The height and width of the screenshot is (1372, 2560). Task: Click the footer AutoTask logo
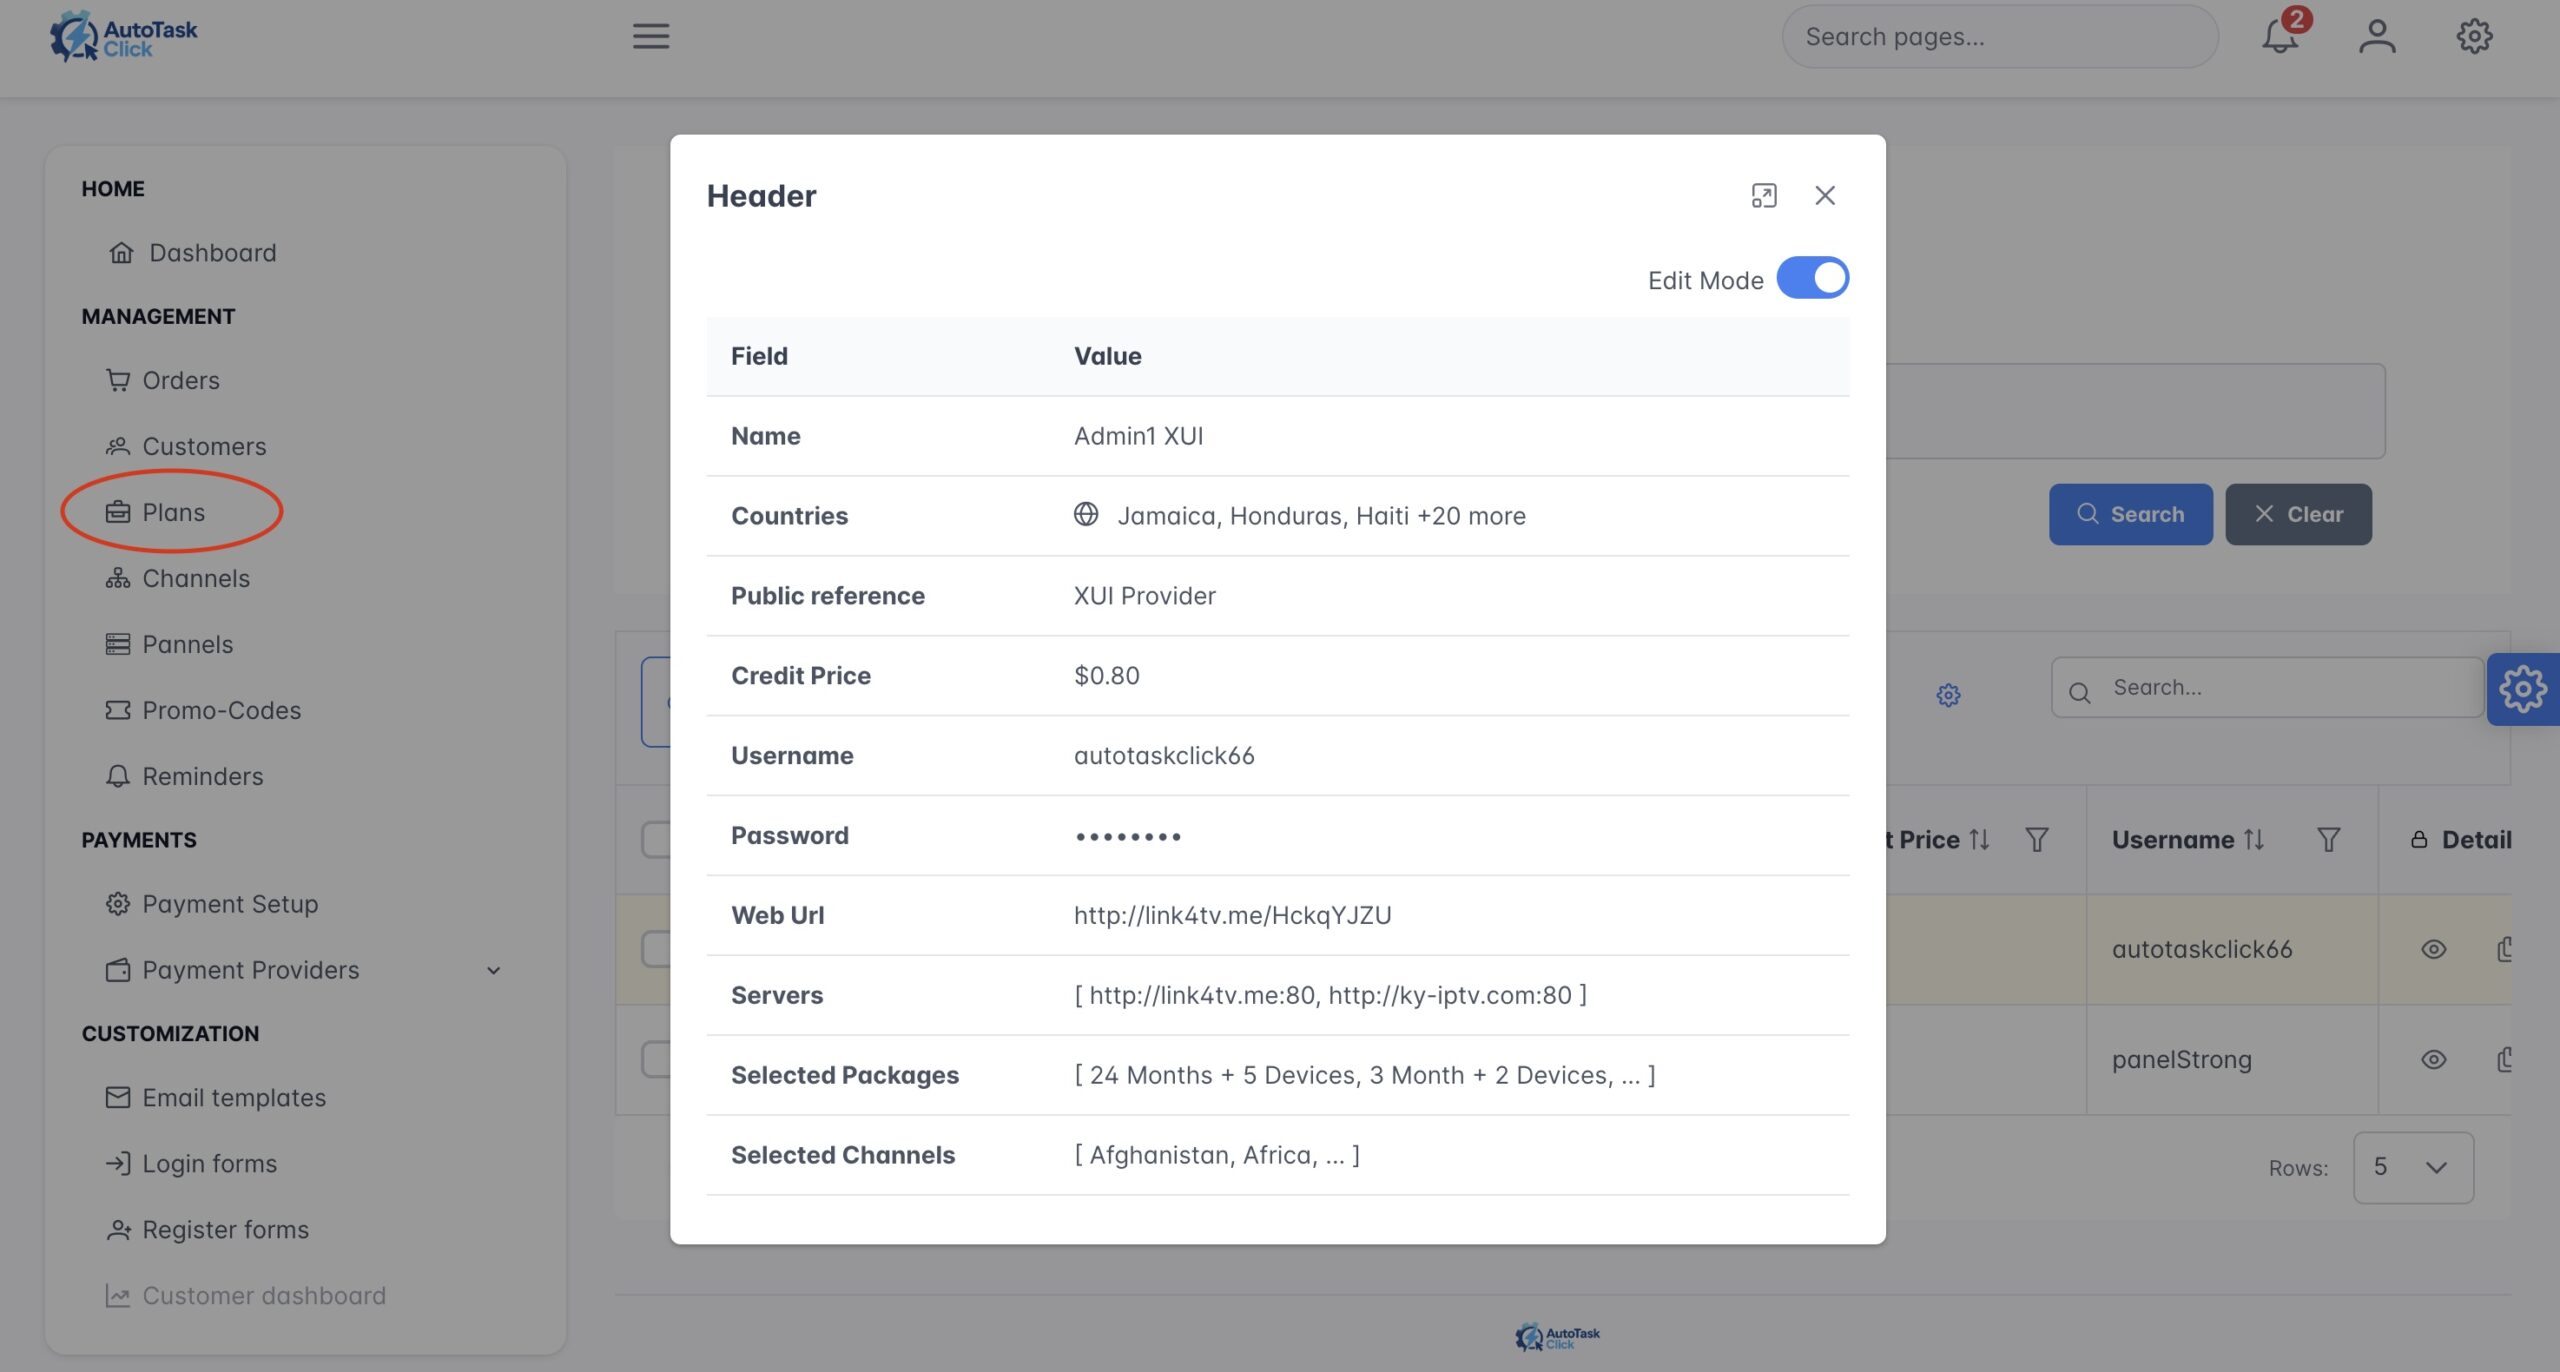(1557, 1337)
